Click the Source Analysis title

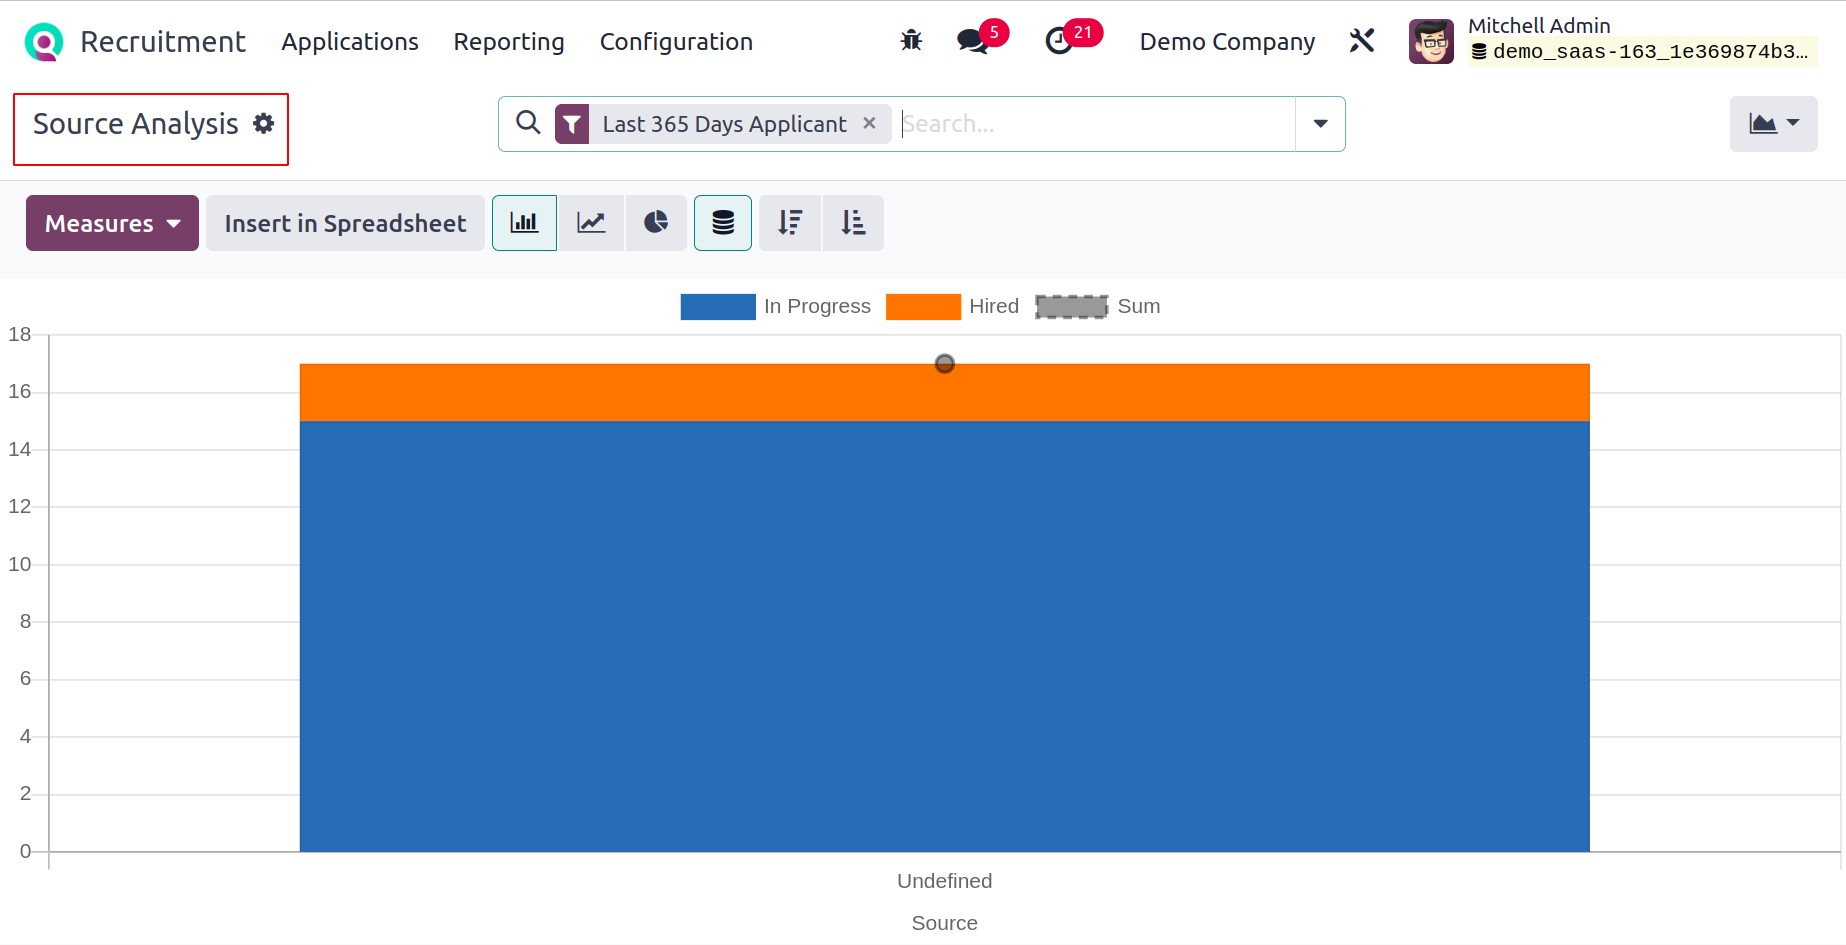[136, 124]
